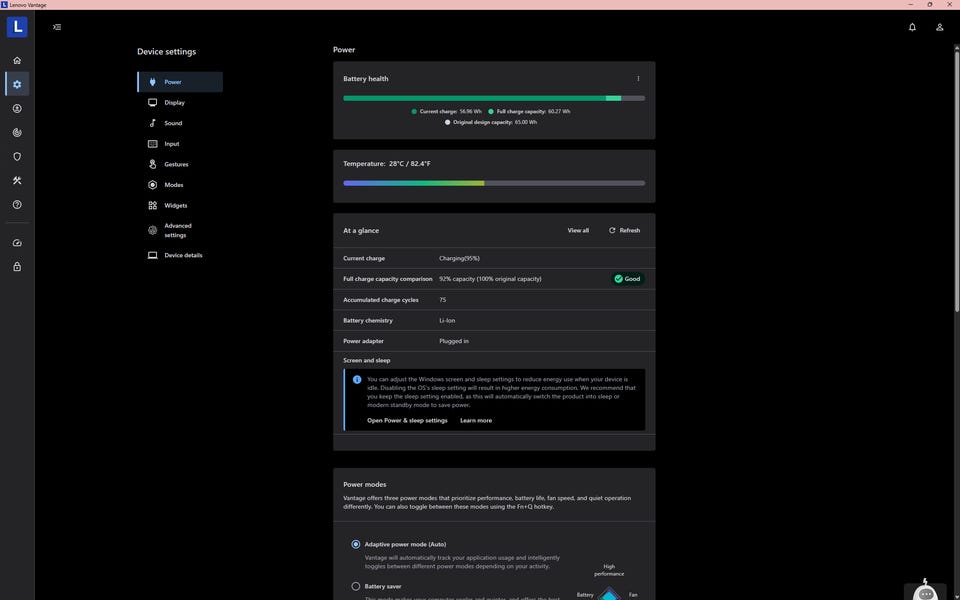The image size is (960, 600).
Task: Open the Smart performance radar icon
Action: [x=17, y=132]
